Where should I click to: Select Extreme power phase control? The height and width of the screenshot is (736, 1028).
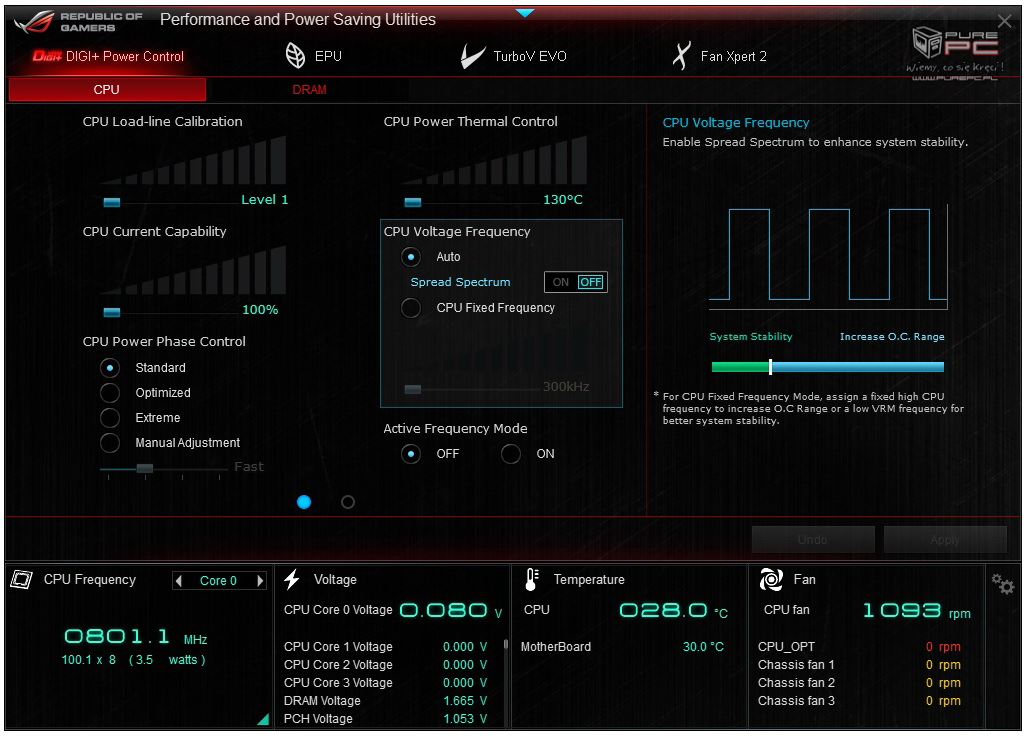[x=111, y=418]
